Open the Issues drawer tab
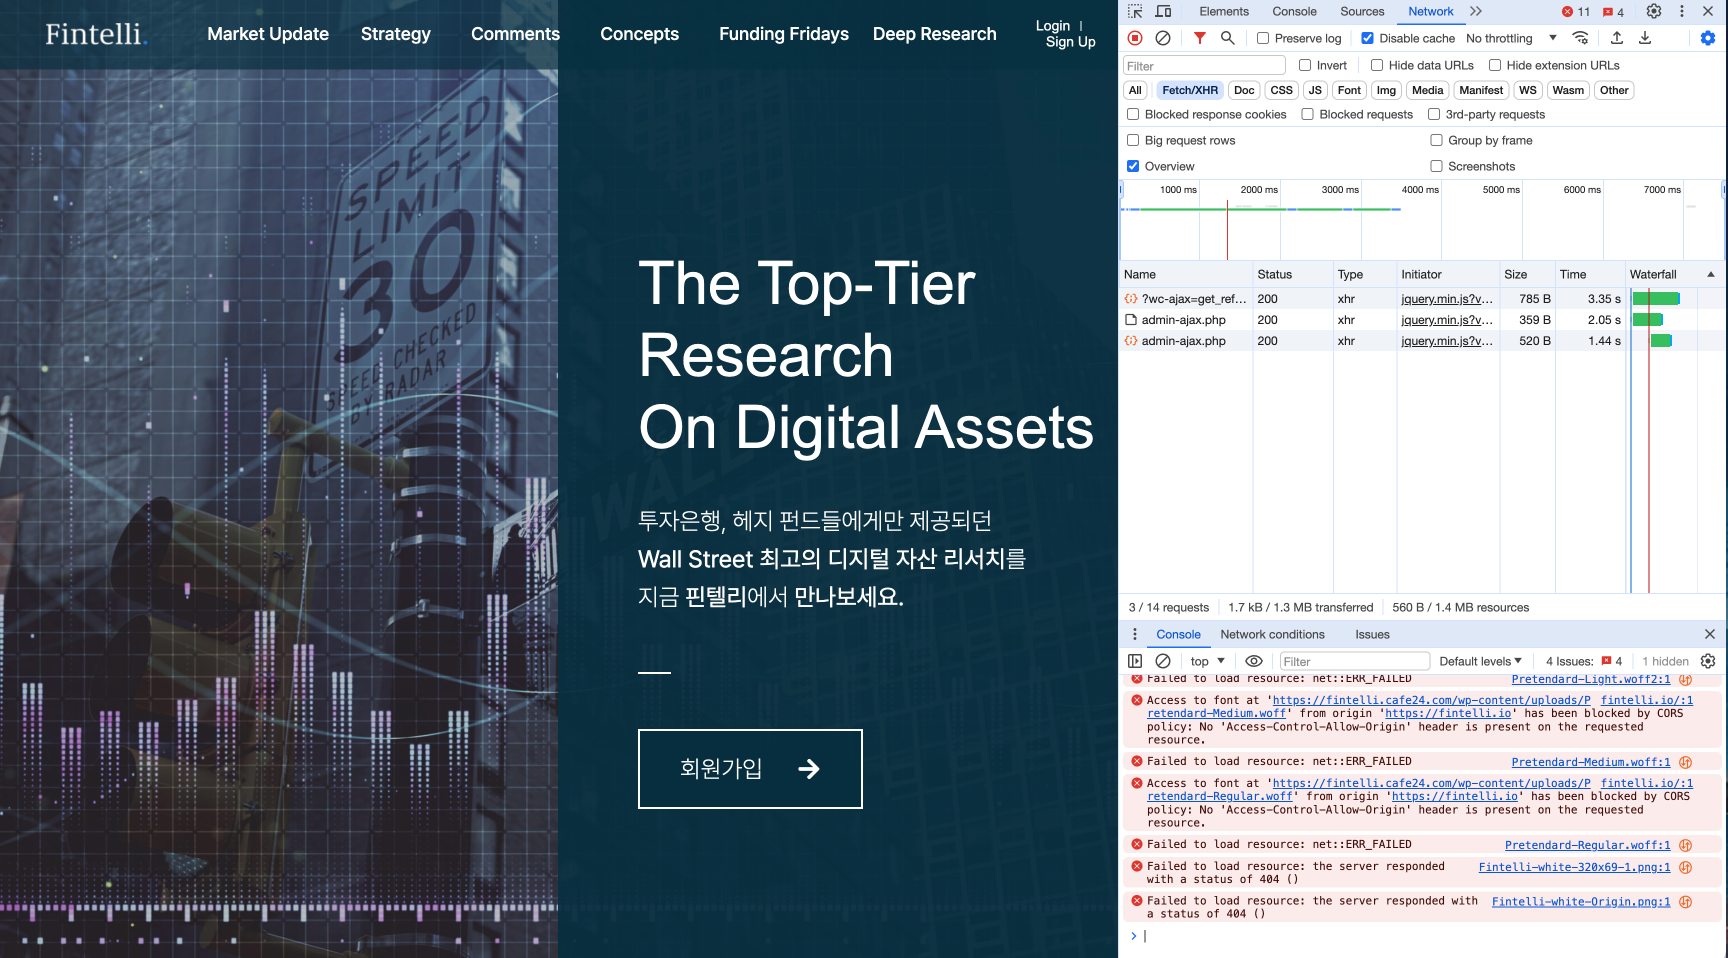Image resolution: width=1728 pixels, height=958 pixels. pos(1372,634)
